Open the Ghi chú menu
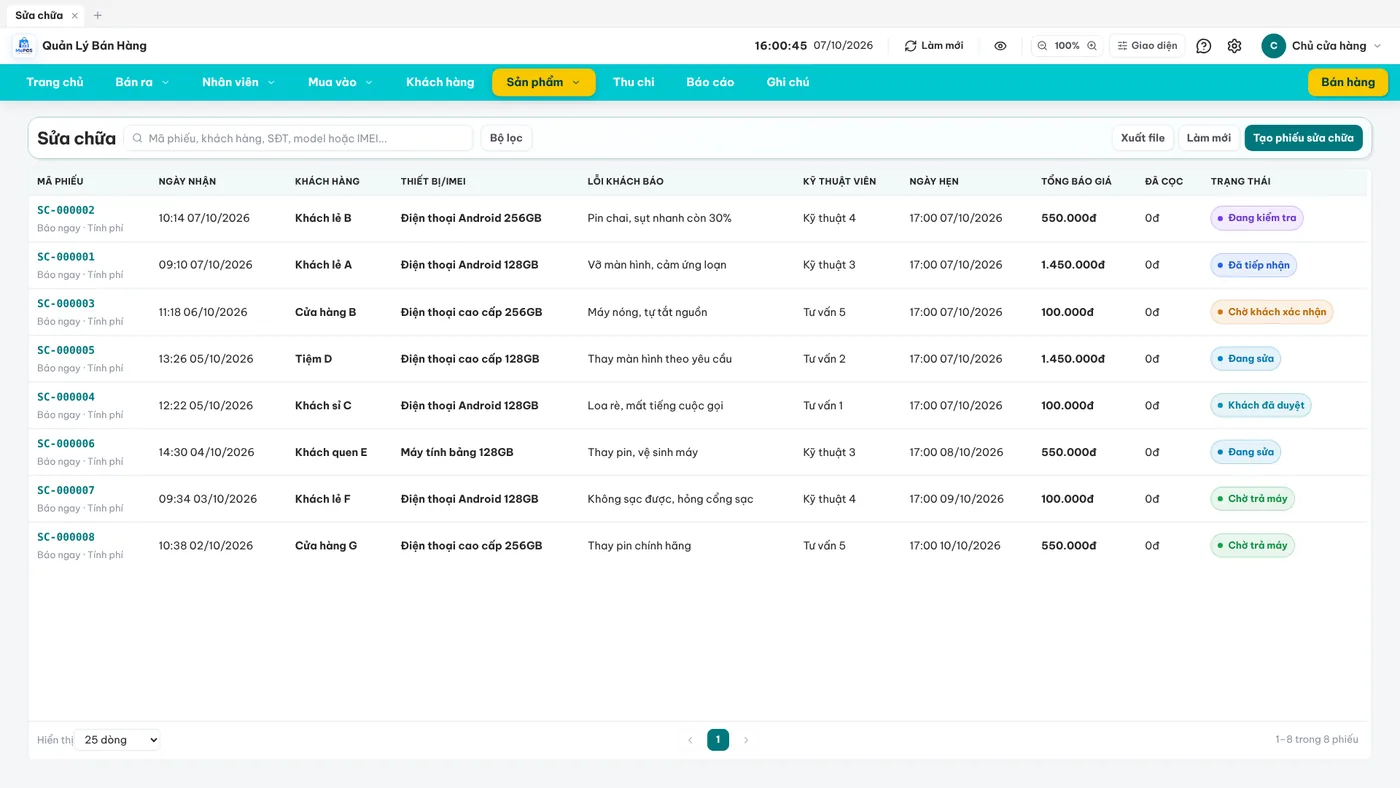 tap(788, 82)
